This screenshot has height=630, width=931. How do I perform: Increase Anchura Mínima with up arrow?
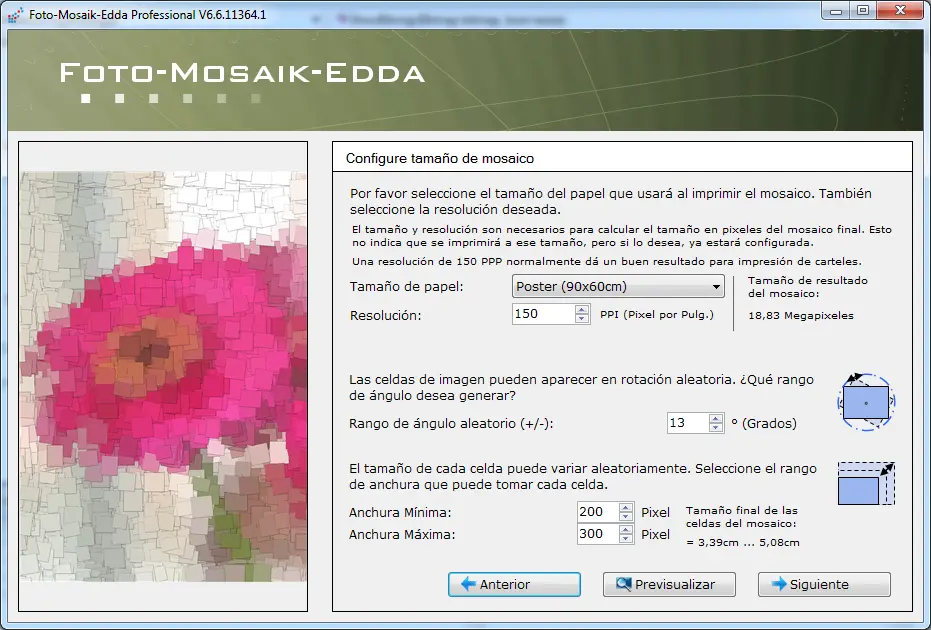(626, 507)
